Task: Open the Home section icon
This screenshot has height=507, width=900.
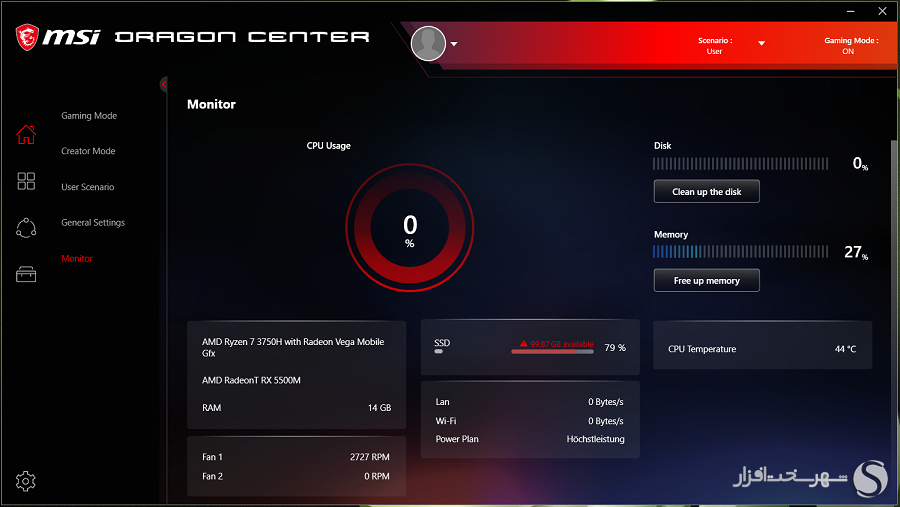Action: click(26, 134)
